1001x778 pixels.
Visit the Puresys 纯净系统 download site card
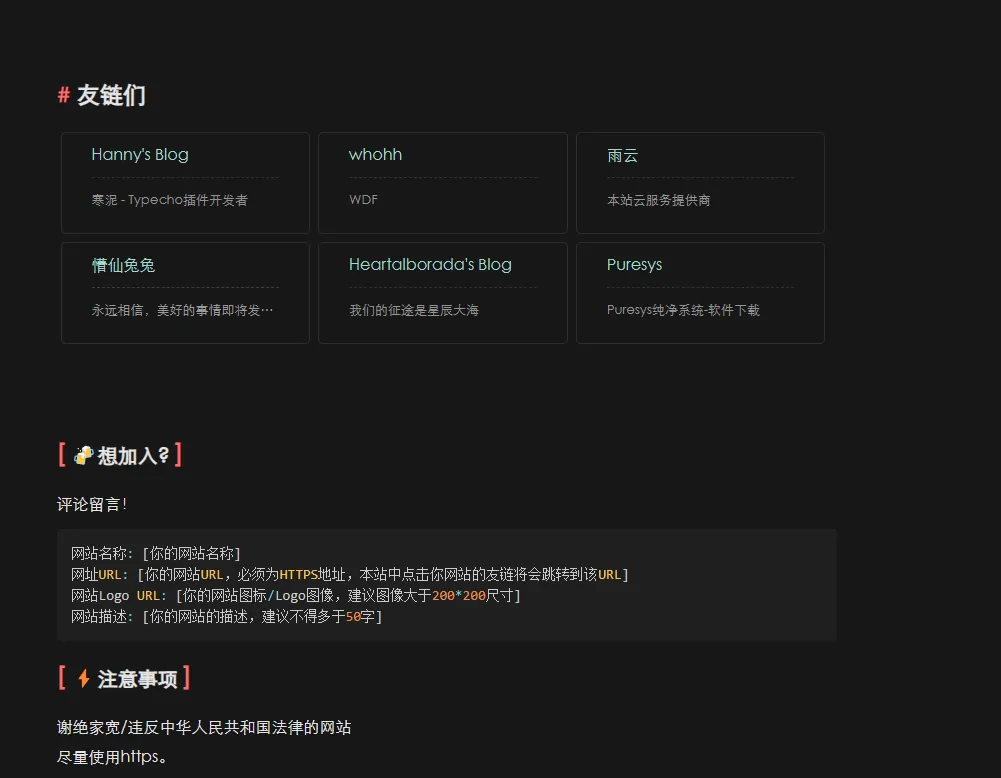(700, 292)
